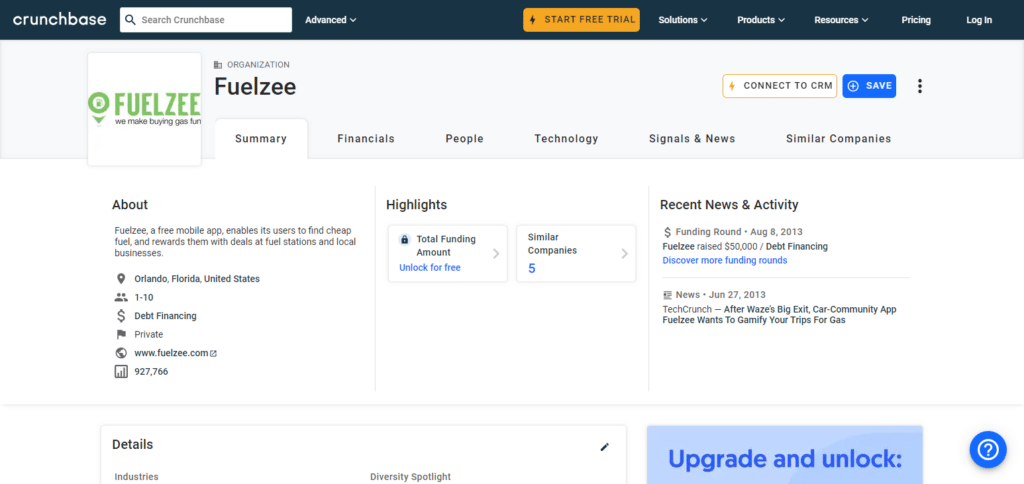This screenshot has width=1024, height=484.
Task: Expand the Solutions menu
Action: point(682,20)
